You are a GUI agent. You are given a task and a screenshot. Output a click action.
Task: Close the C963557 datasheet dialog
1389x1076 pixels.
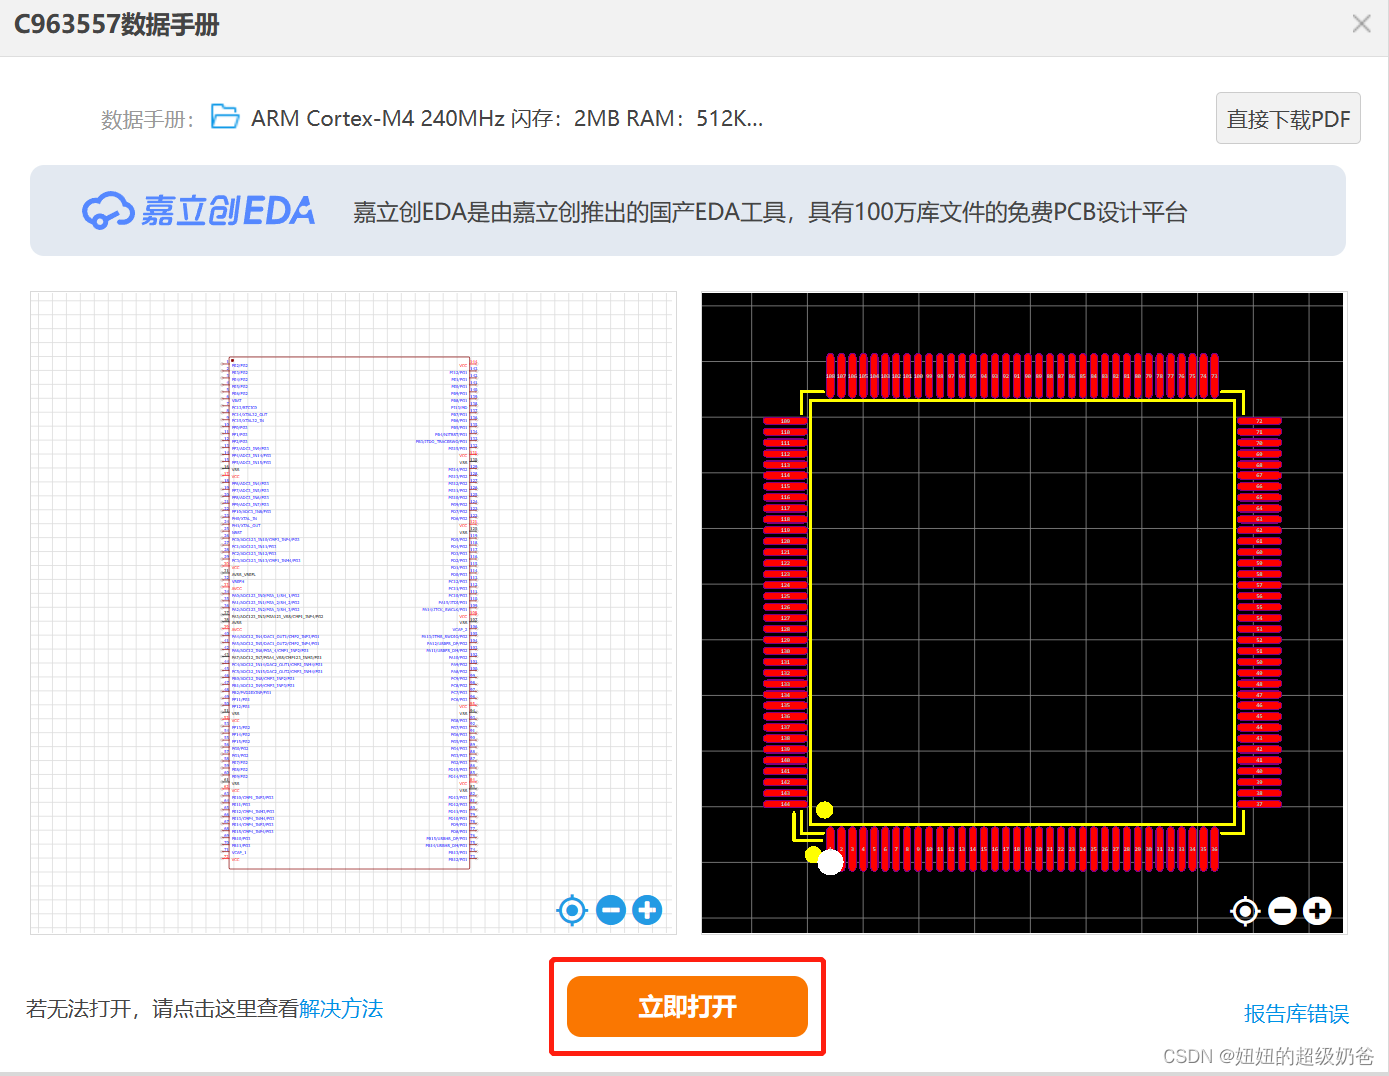tap(1361, 24)
